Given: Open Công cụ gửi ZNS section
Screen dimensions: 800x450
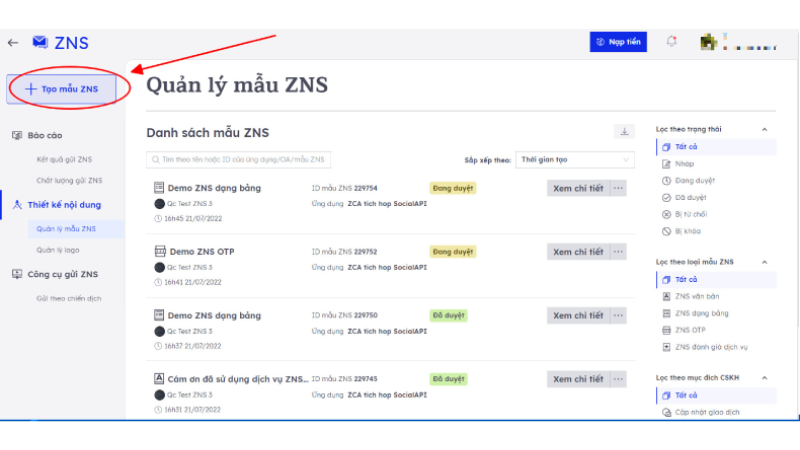Looking at the screenshot, I should tap(62, 274).
